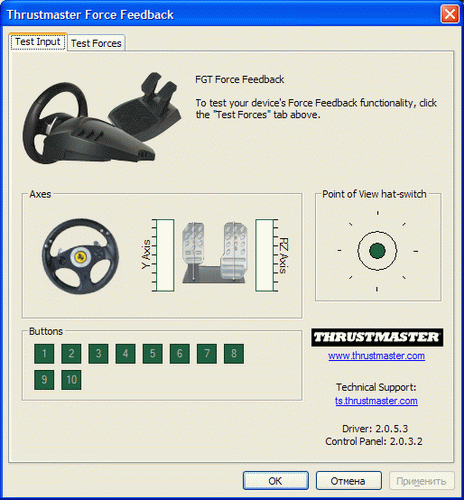
Task: Click the steering wheel axis image
Action: pyautogui.click(x=80, y=256)
